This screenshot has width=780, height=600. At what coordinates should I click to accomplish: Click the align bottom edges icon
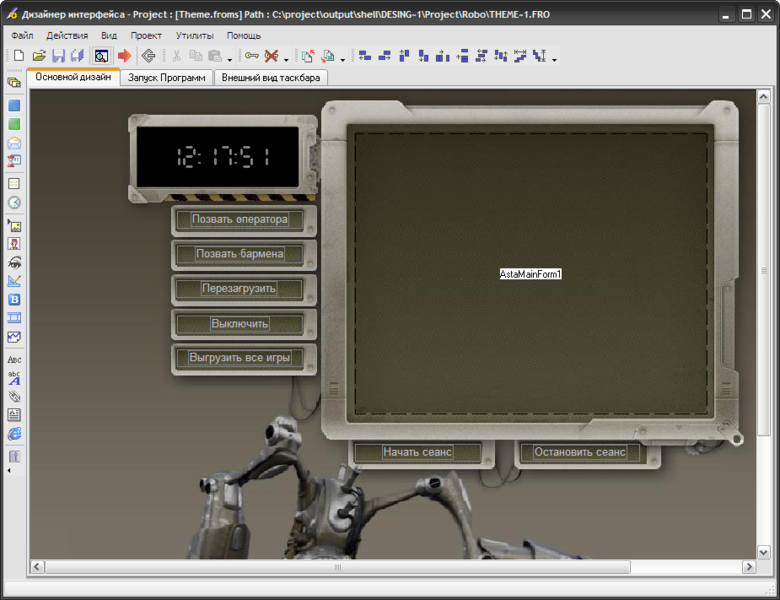pos(423,56)
